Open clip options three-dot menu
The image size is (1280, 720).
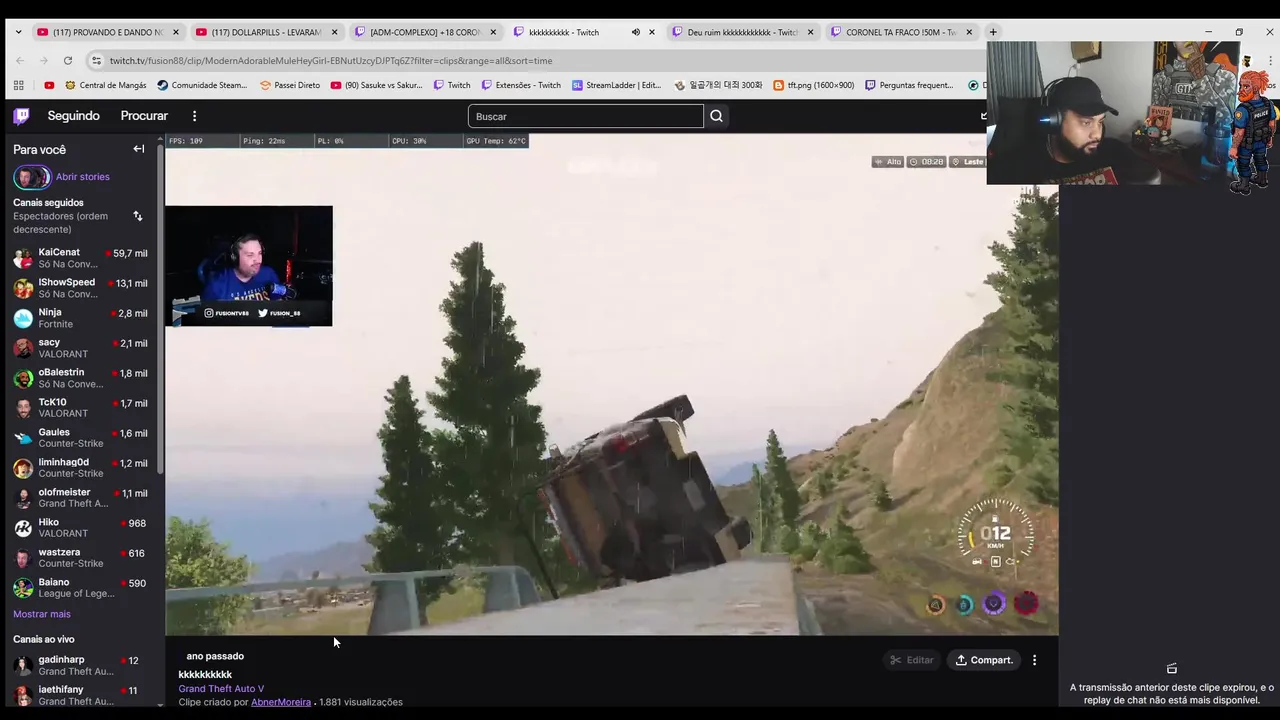coord(1034,660)
